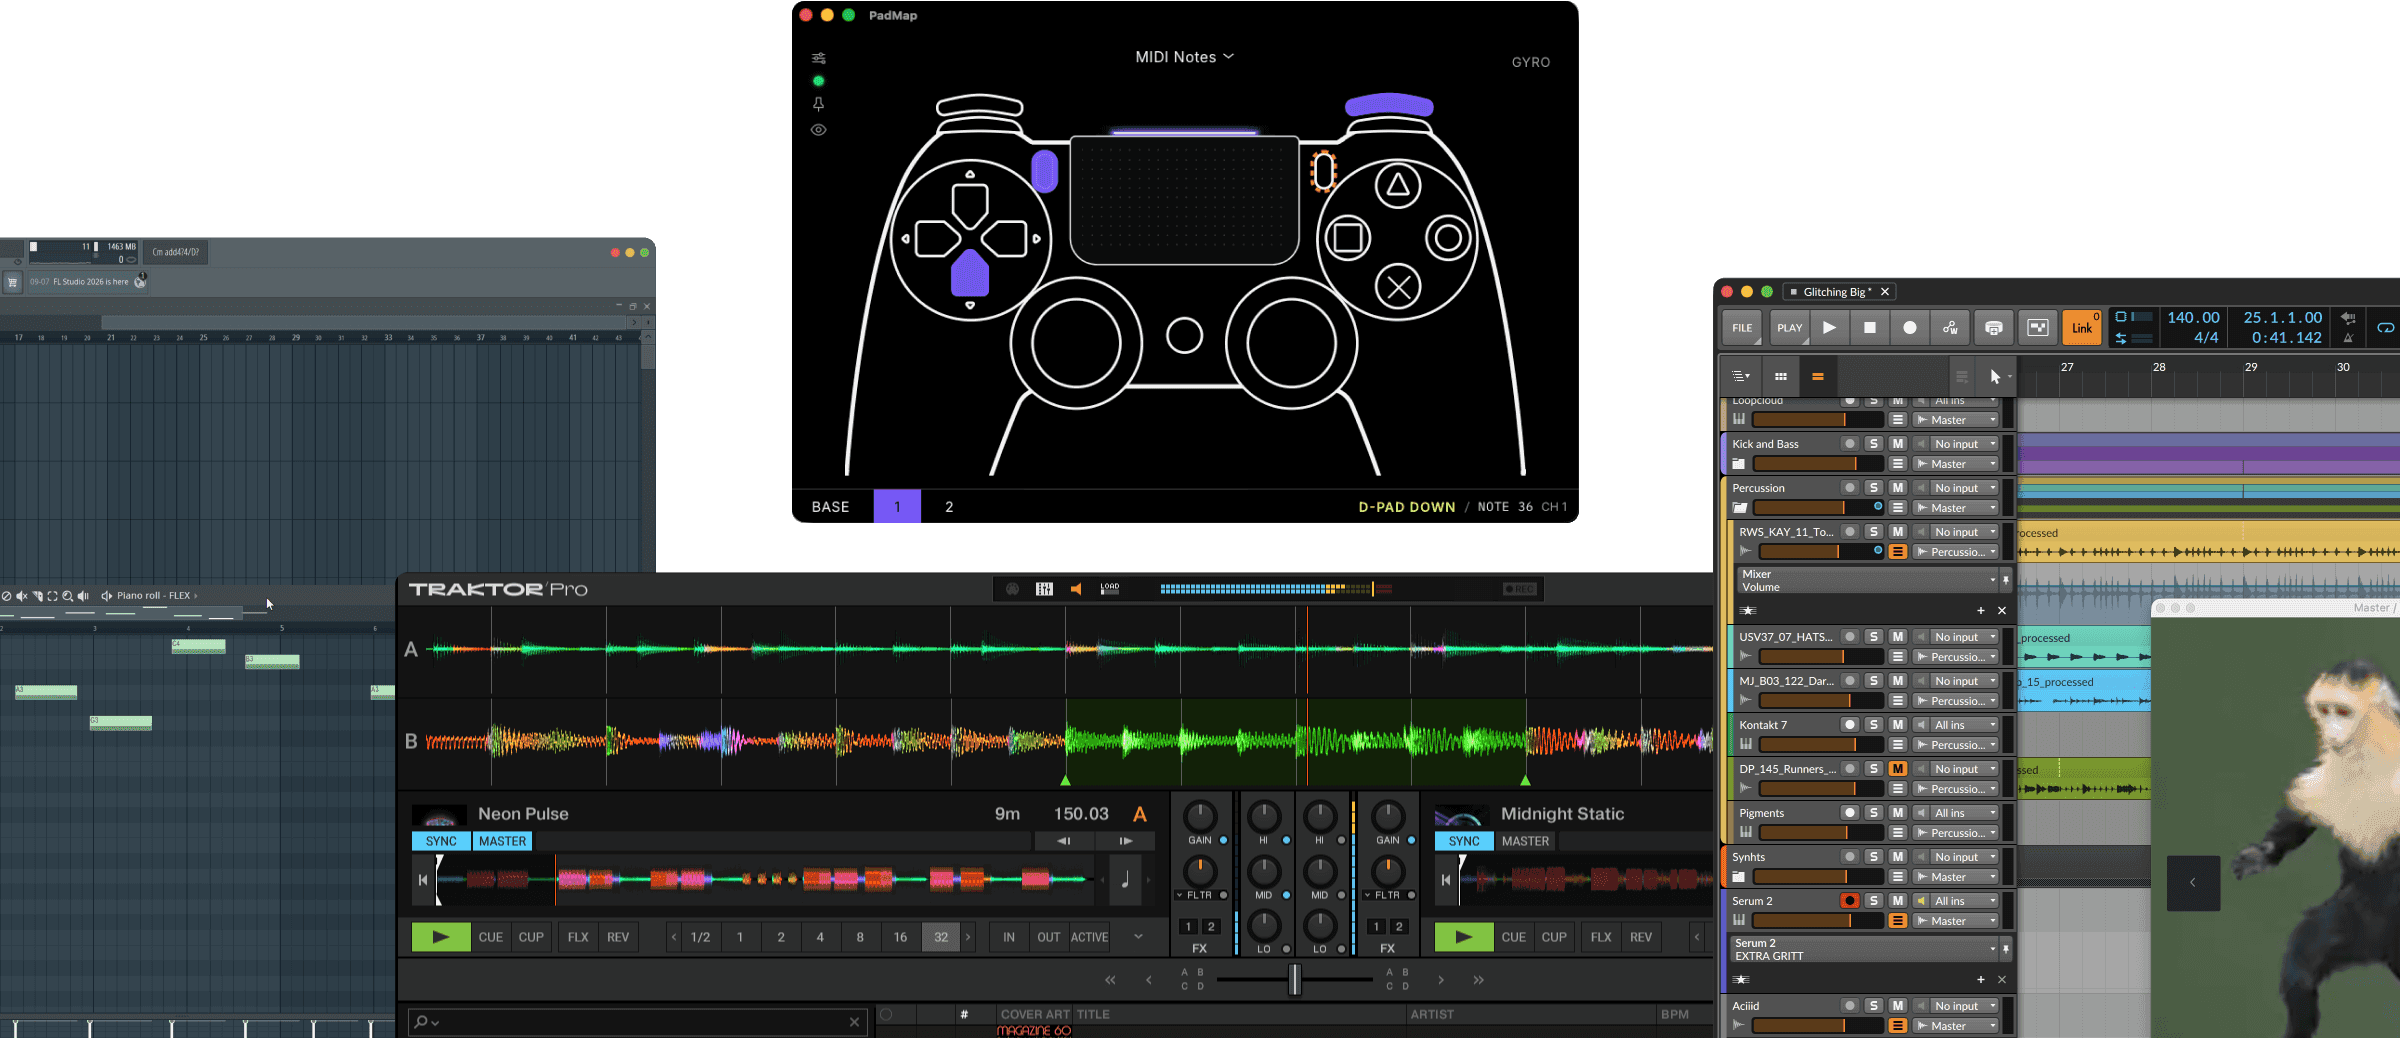The width and height of the screenshot is (2400, 1038).
Task: Toggle SYNC on Neon Pulse deck
Action: click(x=441, y=842)
